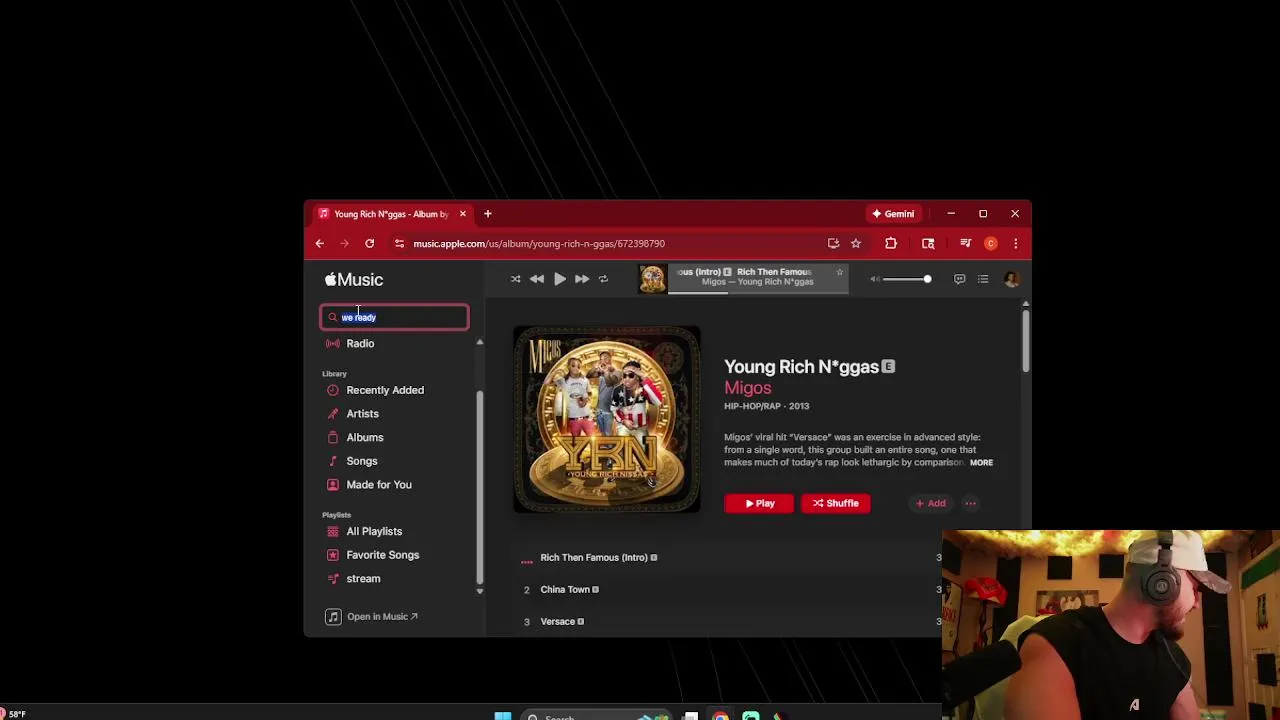View site information icon in address bar
The height and width of the screenshot is (720, 1280).
pyautogui.click(x=399, y=243)
